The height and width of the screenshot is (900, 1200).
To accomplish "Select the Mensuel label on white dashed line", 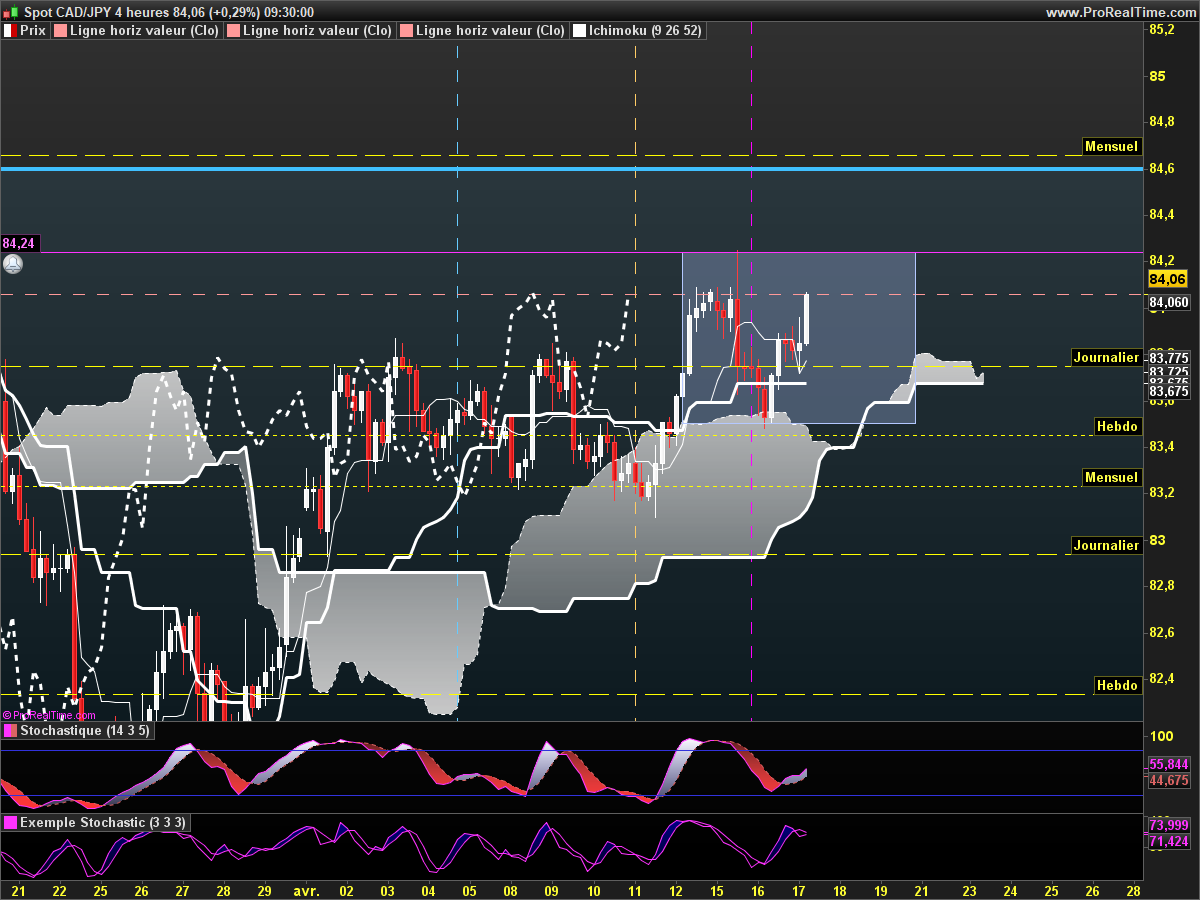I will click(1111, 146).
